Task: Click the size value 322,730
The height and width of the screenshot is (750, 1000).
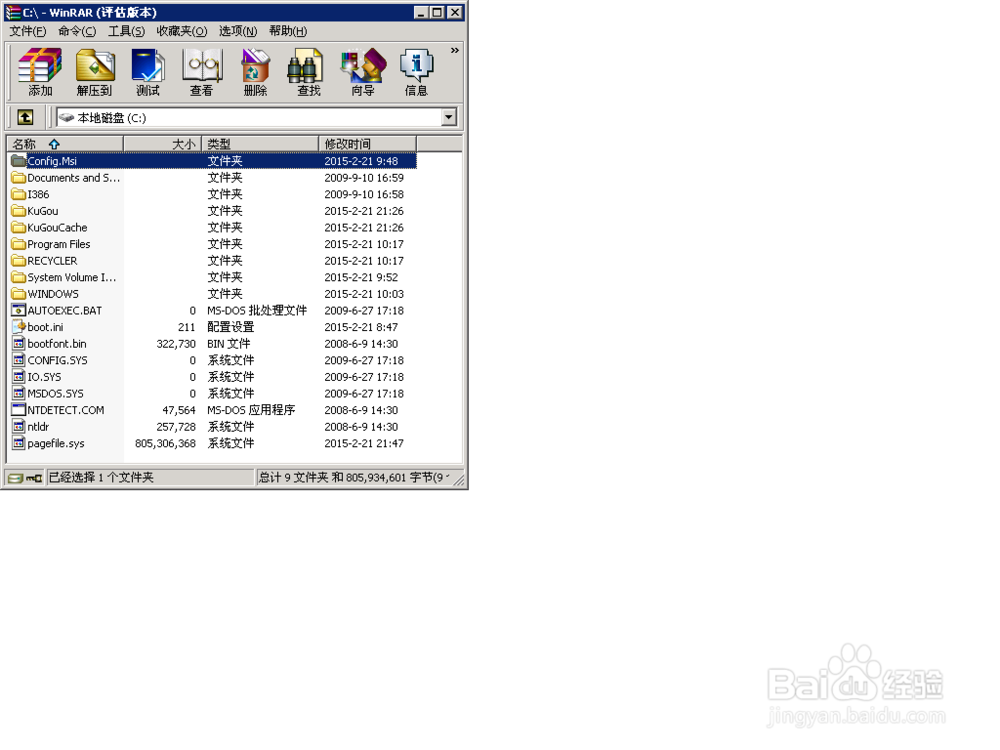Action: 176,344
